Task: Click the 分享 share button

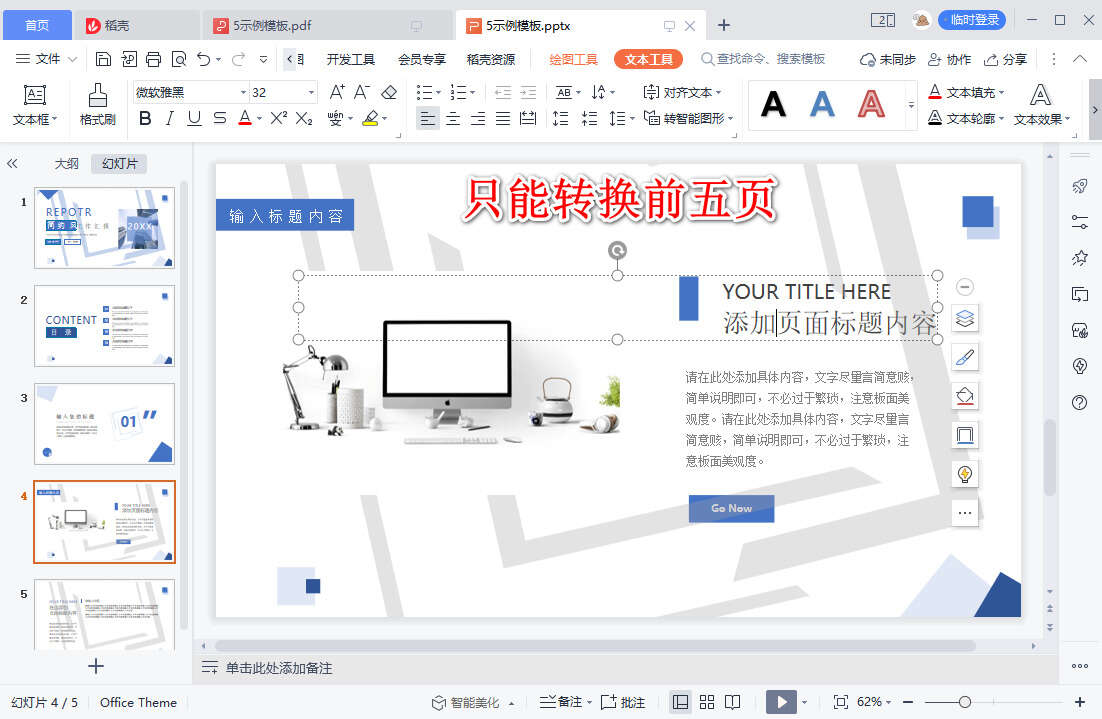Action: pos(1006,59)
